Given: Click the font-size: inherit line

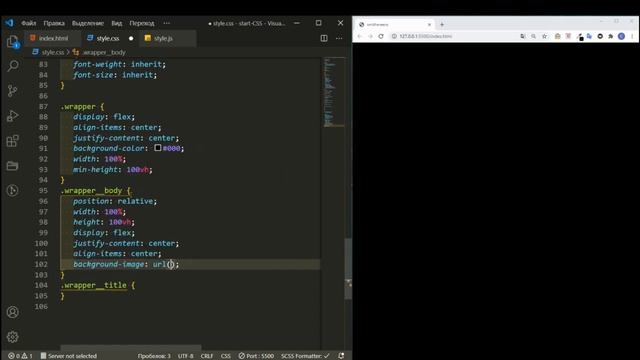Looking at the screenshot, I should pos(115,75).
